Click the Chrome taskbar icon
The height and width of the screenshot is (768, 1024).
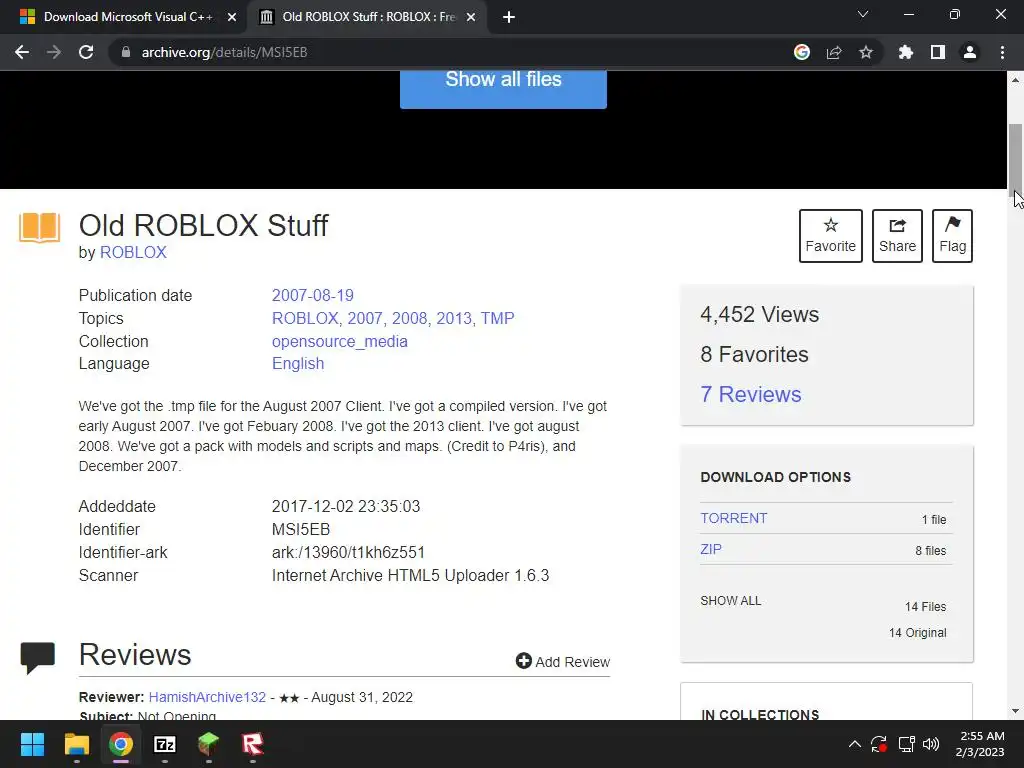(121, 744)
